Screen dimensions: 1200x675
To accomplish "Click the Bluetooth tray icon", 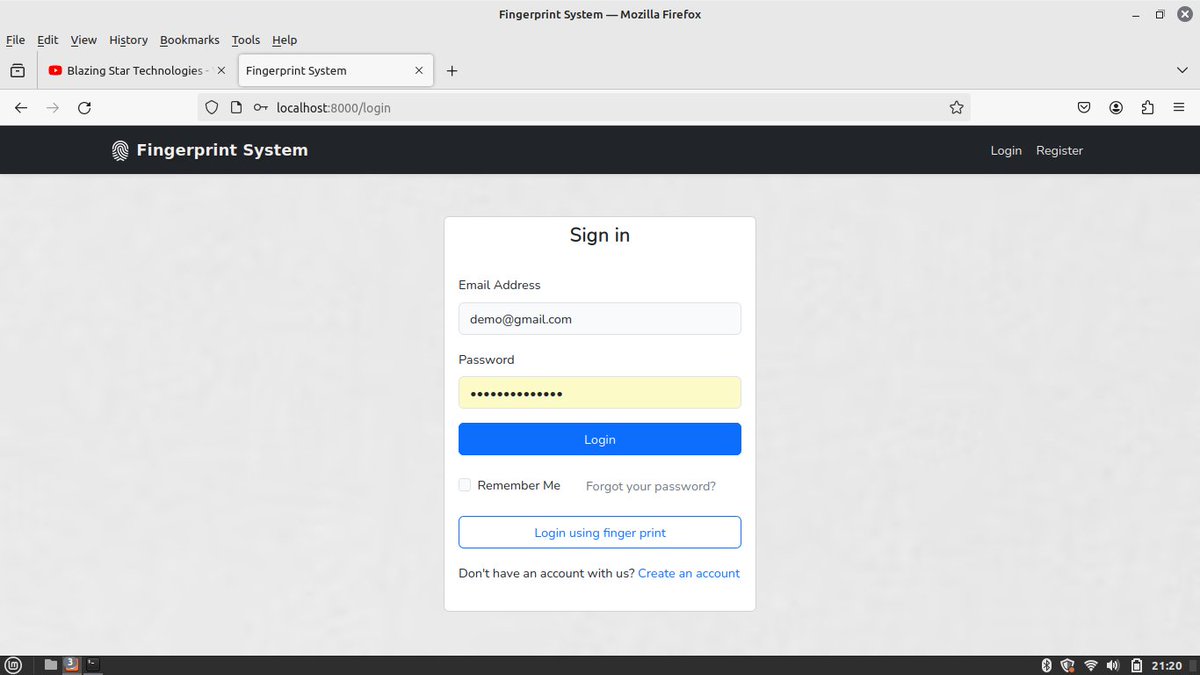I will (1047, 665).
